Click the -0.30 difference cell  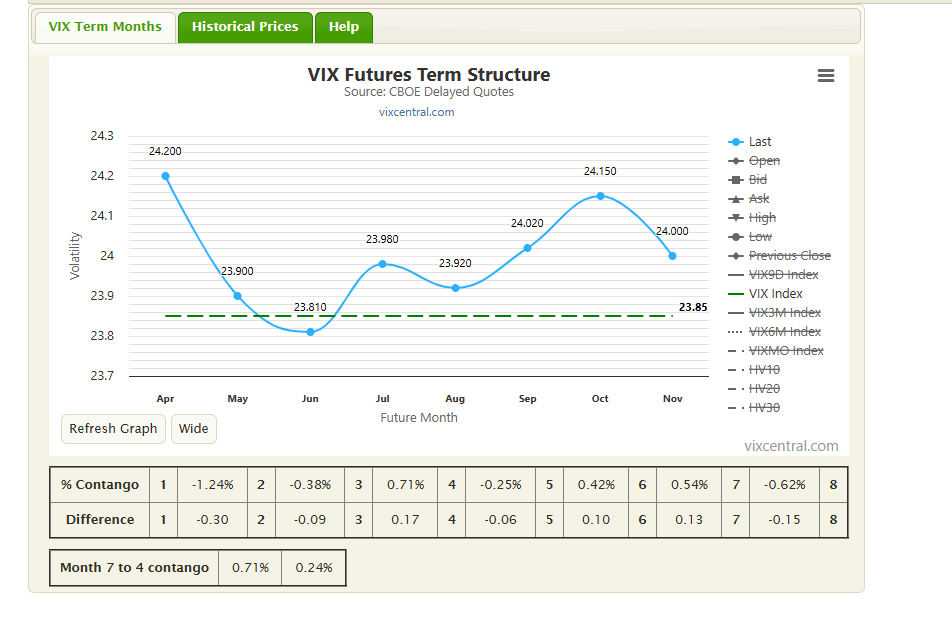pos(212,520)
